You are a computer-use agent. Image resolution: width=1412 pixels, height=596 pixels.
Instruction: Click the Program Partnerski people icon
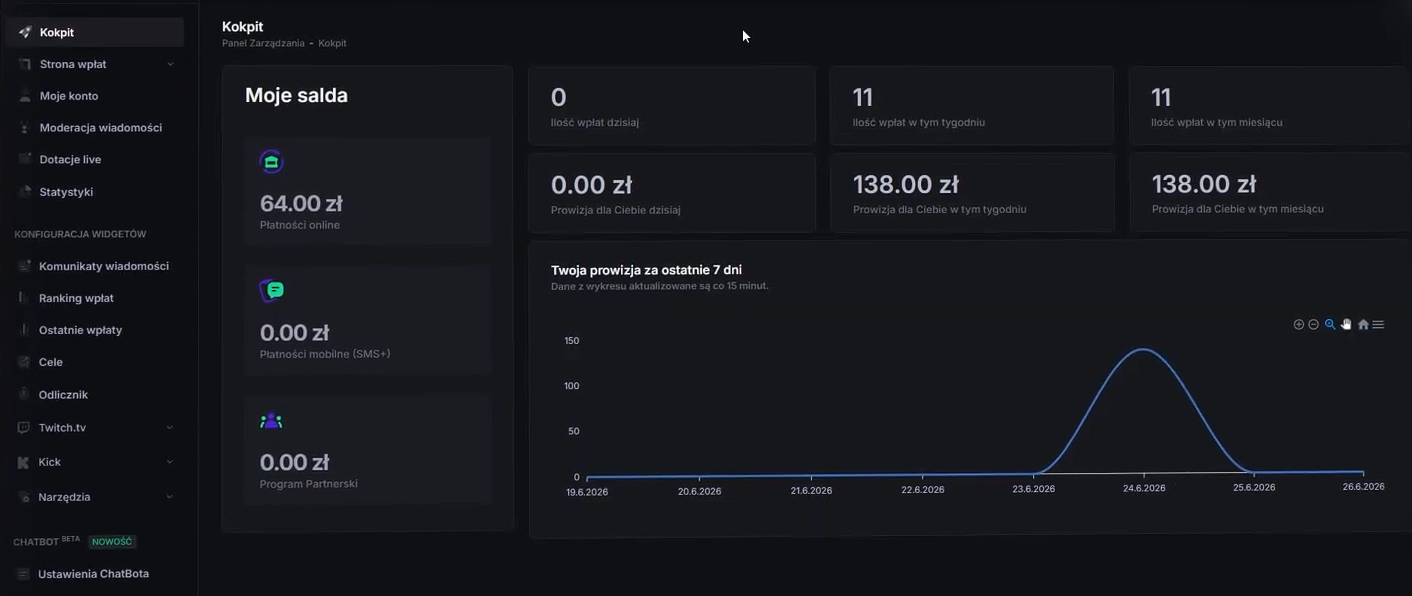click(271, 421)
